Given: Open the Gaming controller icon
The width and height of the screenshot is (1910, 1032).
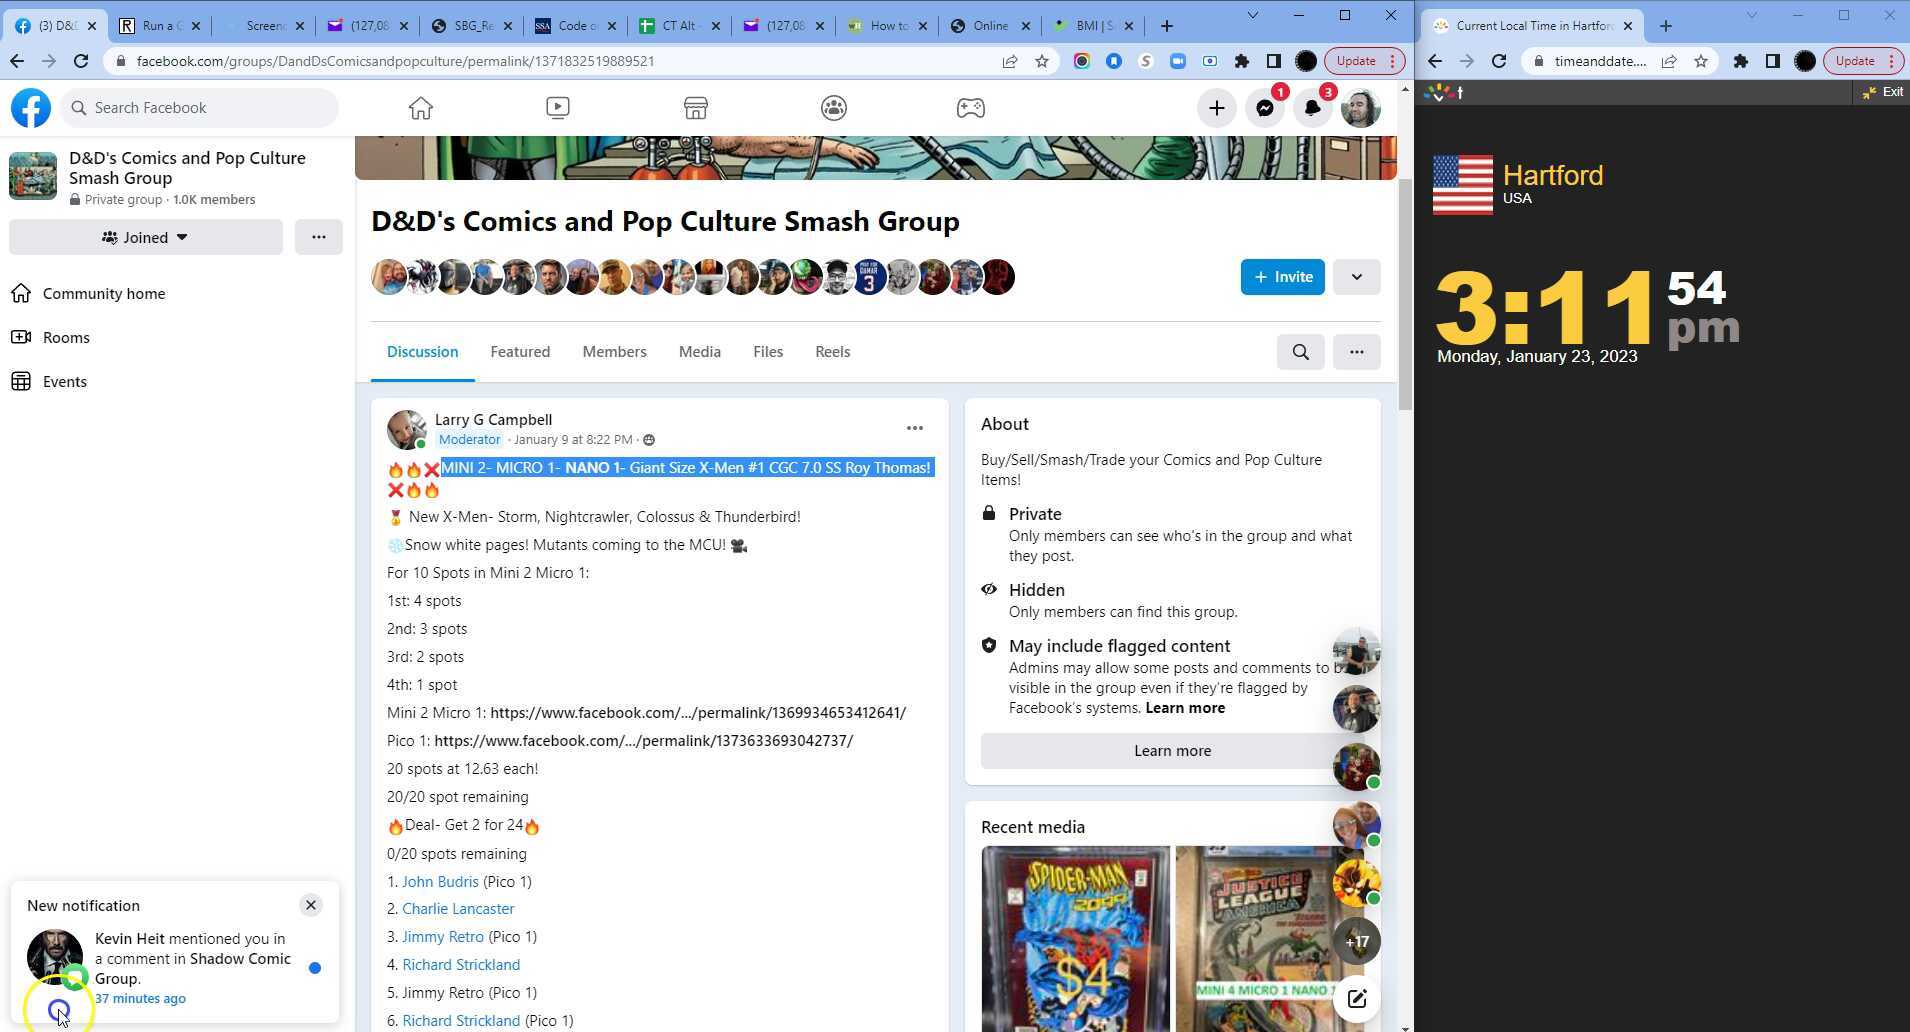Looking at the screenshot, I should coord(971,108).
